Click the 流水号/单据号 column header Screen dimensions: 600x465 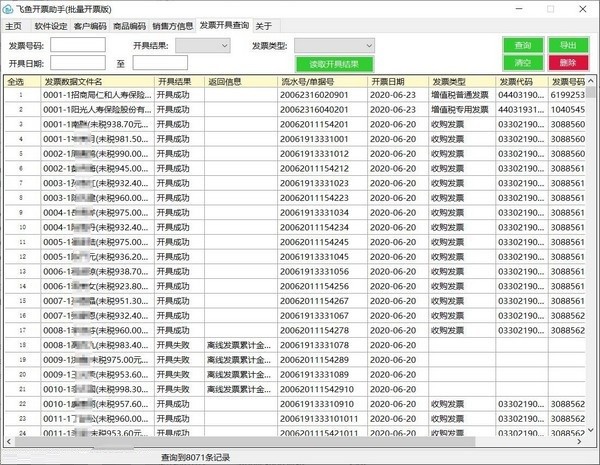tap(322, 82)
